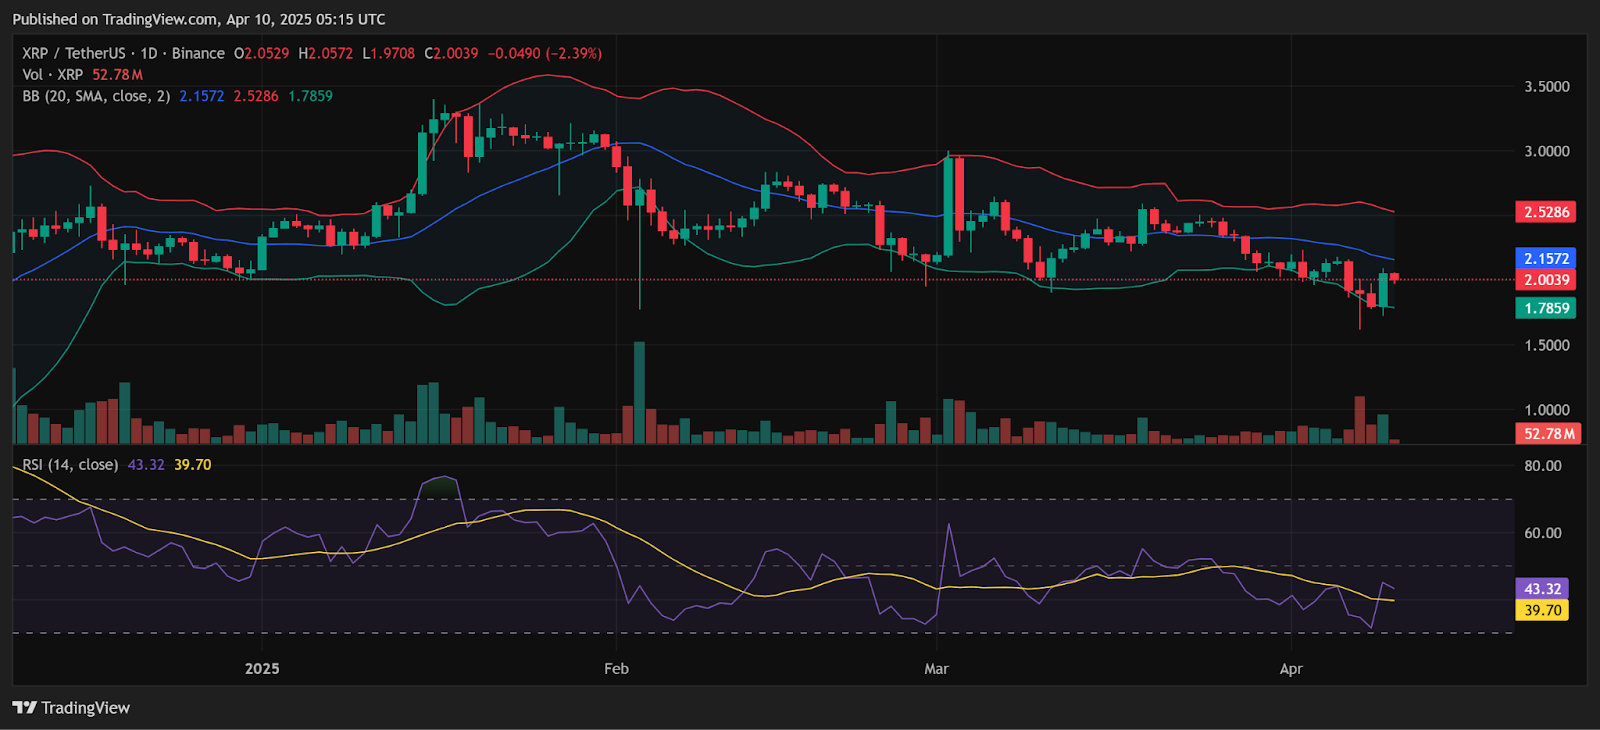Select the open price value O2.0529

coord(262,54)
